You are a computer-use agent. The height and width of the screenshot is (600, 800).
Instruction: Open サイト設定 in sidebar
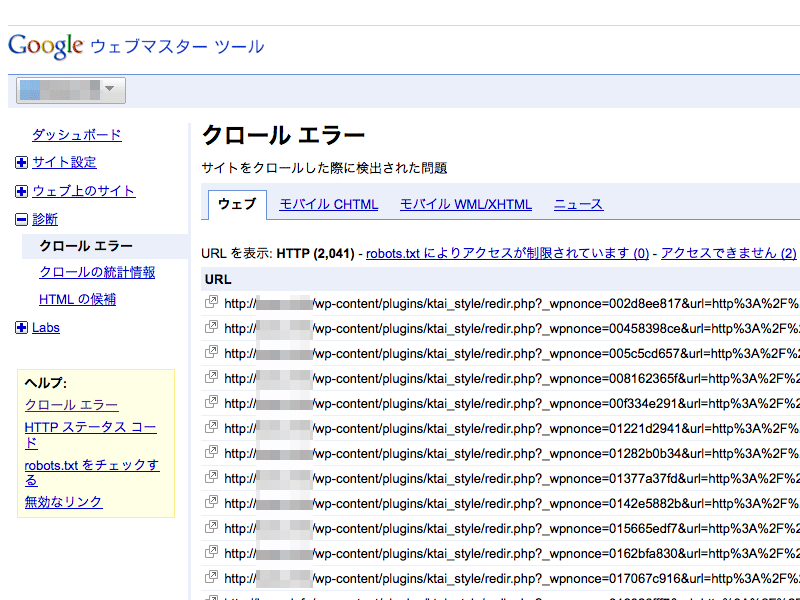(x=64, y=162)
